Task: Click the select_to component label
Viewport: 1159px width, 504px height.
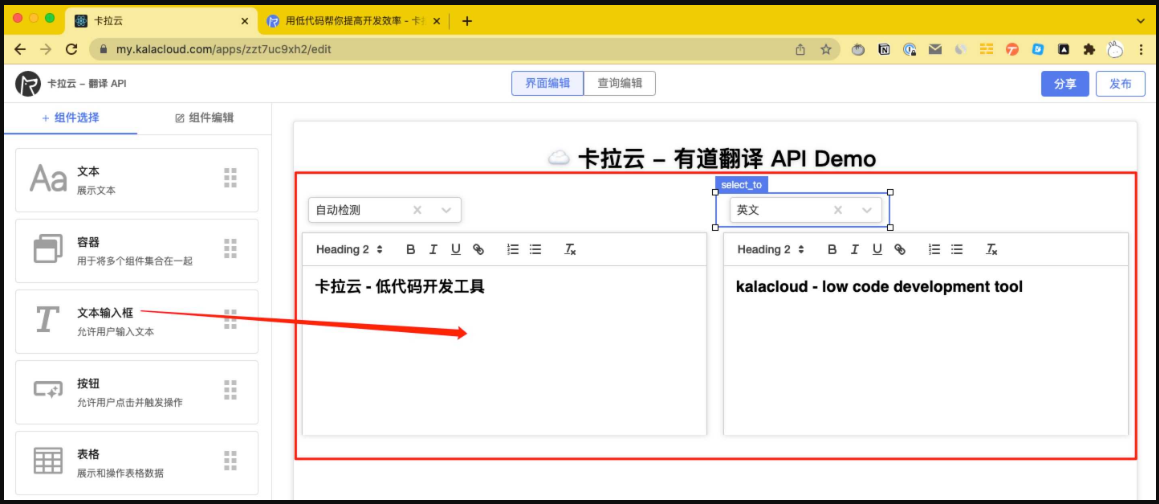Action: 741,185
